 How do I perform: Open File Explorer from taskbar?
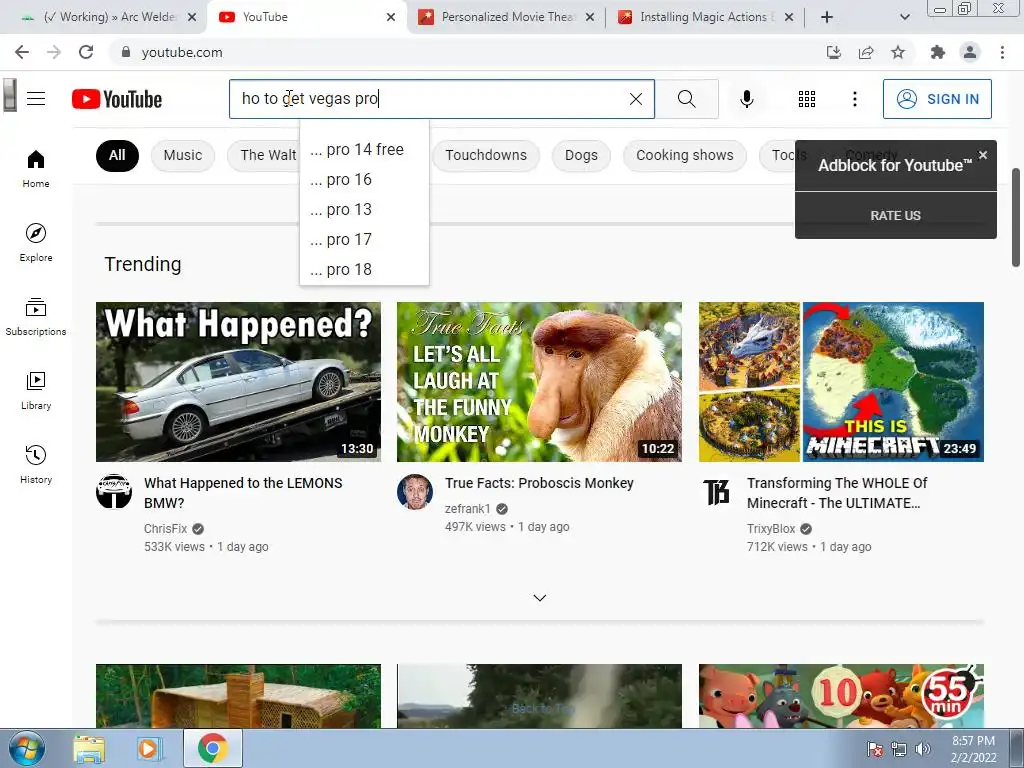pos(89,748)
